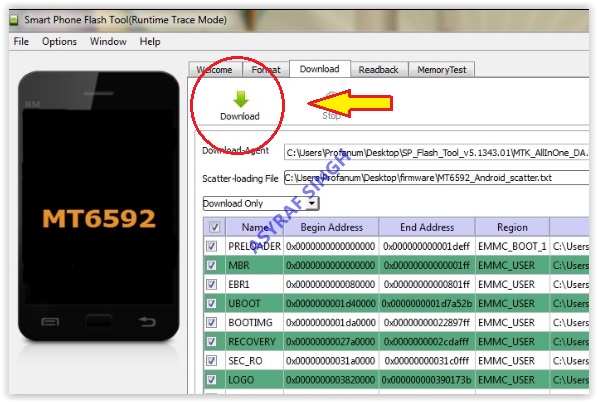Image resolution: width=597 pixels, height=402 pixels.
Task: Click end address 0x0000000022897ff
Action: [426, 322]
